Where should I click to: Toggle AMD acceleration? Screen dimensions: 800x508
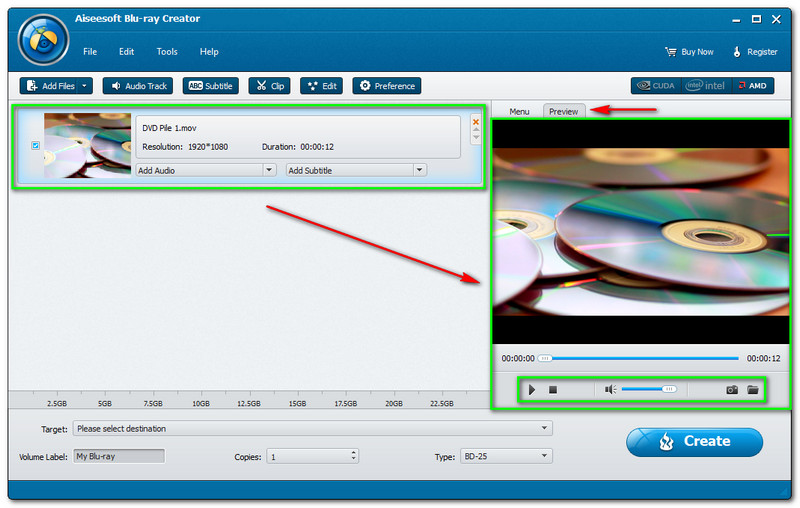point(753,86)
